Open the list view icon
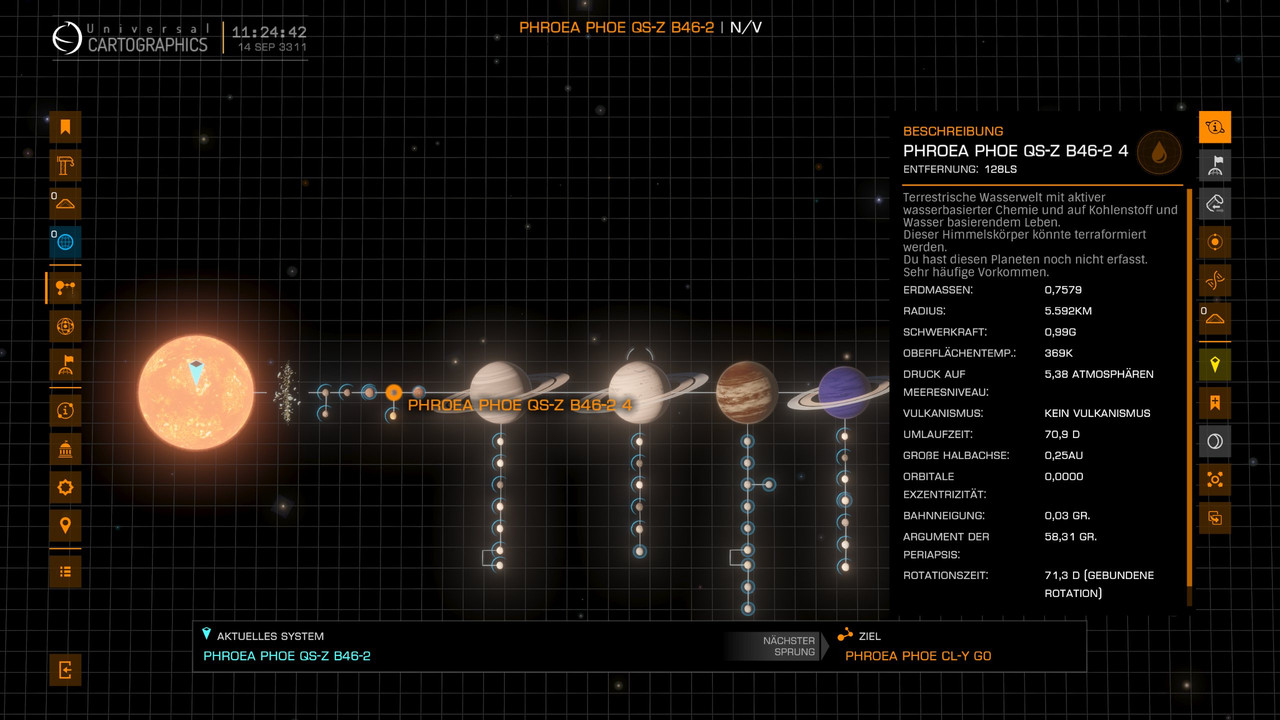Viewport: 1280px width, 720px height. tap(65, 571)
